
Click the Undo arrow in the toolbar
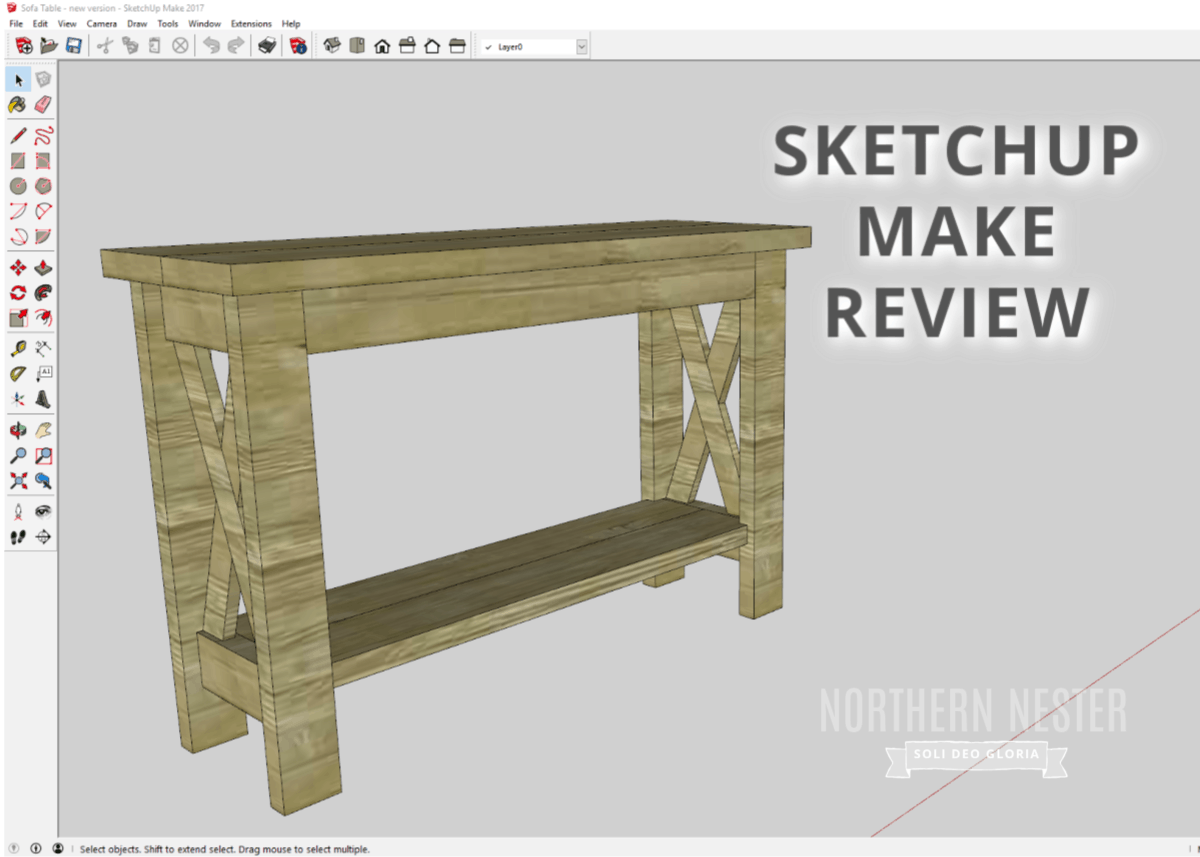click(x=211, y=46)
